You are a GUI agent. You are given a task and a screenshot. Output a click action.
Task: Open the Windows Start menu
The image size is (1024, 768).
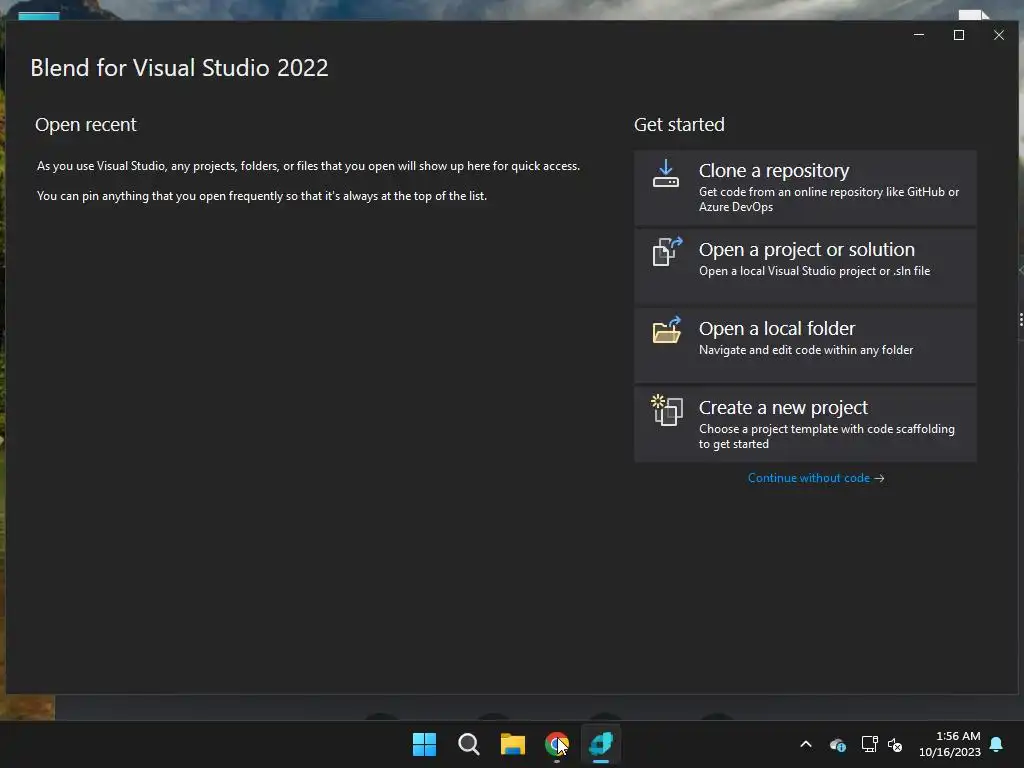pos(424,744)
